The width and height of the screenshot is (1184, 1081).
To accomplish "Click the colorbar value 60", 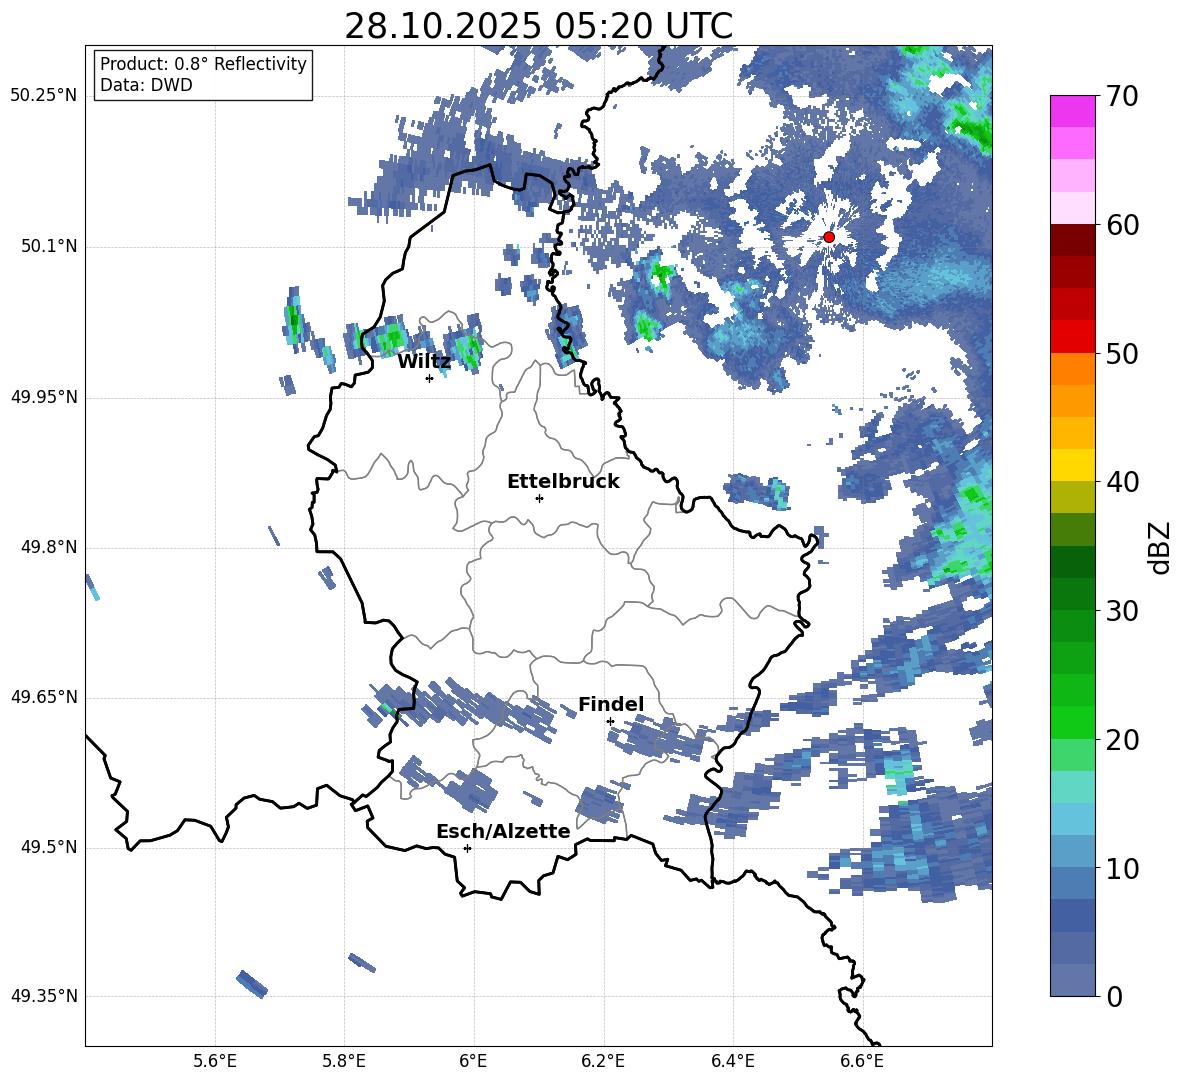I will click(1122, 225).
